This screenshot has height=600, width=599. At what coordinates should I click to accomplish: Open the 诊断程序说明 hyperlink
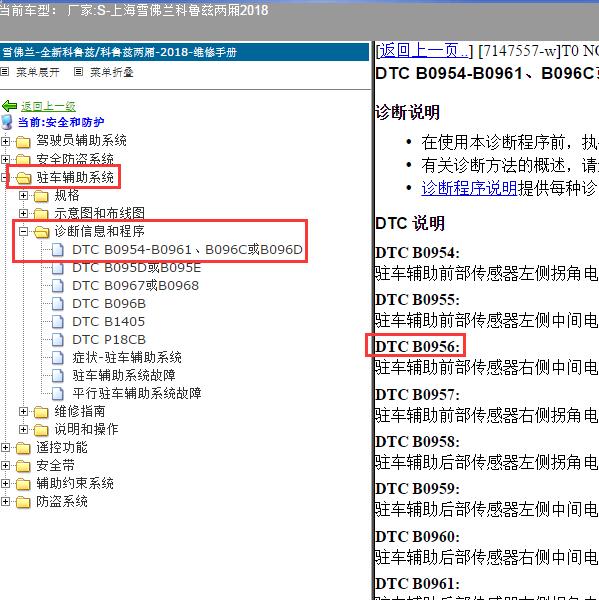tap(469, 188)
